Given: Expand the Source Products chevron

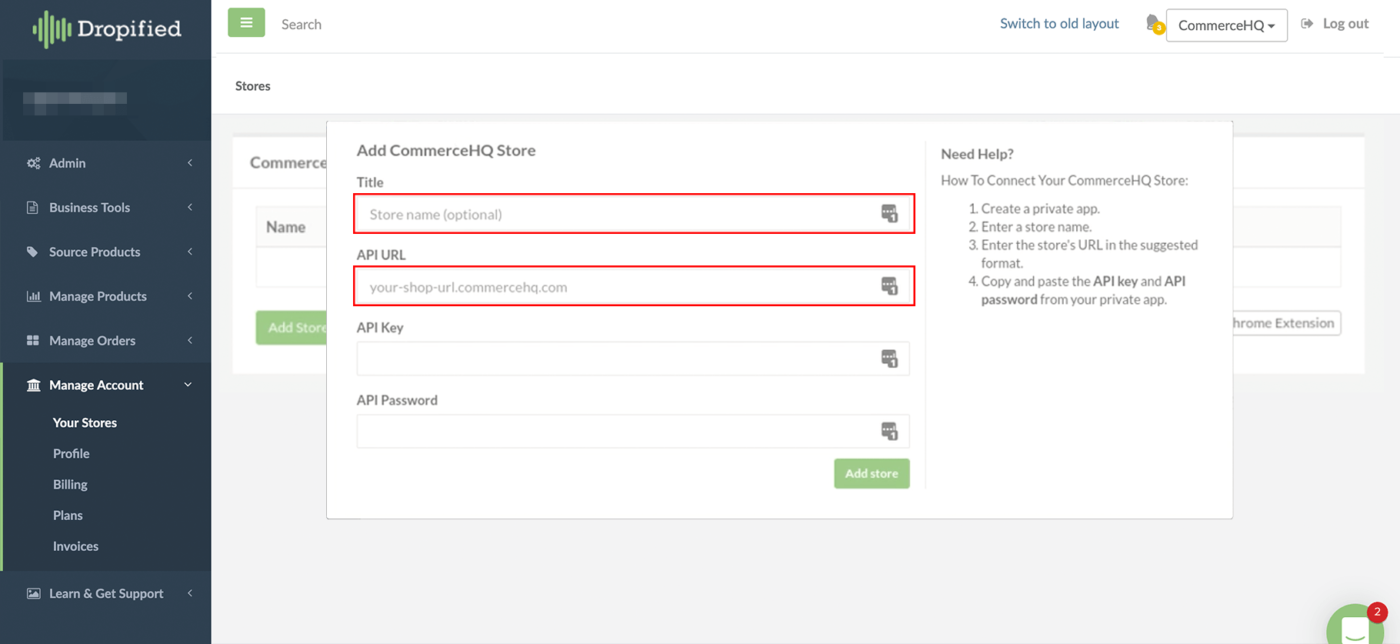Looking at the screenshot, I should (x=190, y=252).
